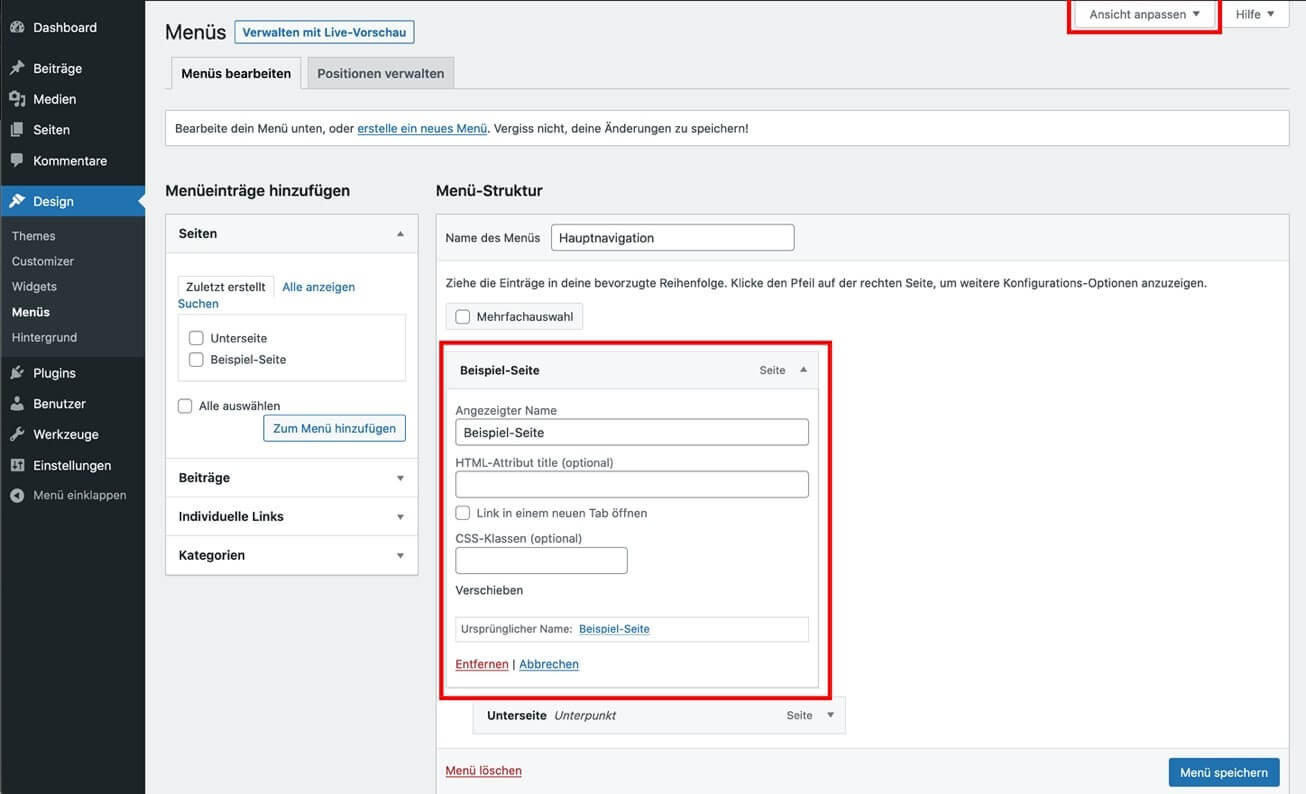The width and height of the screenshot is (1306, 794).
Task: Open Widgets in Design submenu
Action: [34, 286]
